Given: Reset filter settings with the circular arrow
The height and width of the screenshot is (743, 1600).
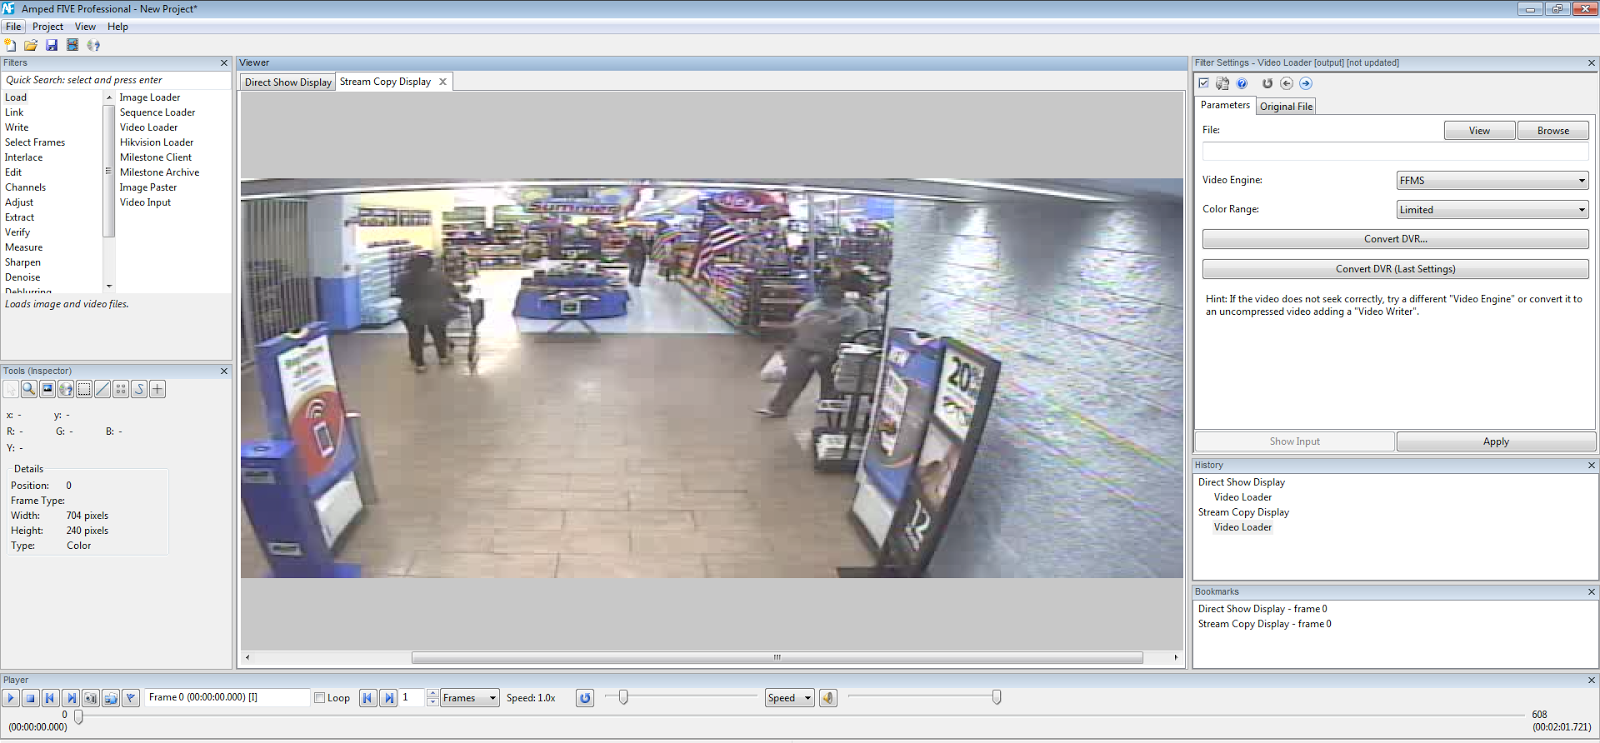Looking at the screenshot, I should point(1267,84).
